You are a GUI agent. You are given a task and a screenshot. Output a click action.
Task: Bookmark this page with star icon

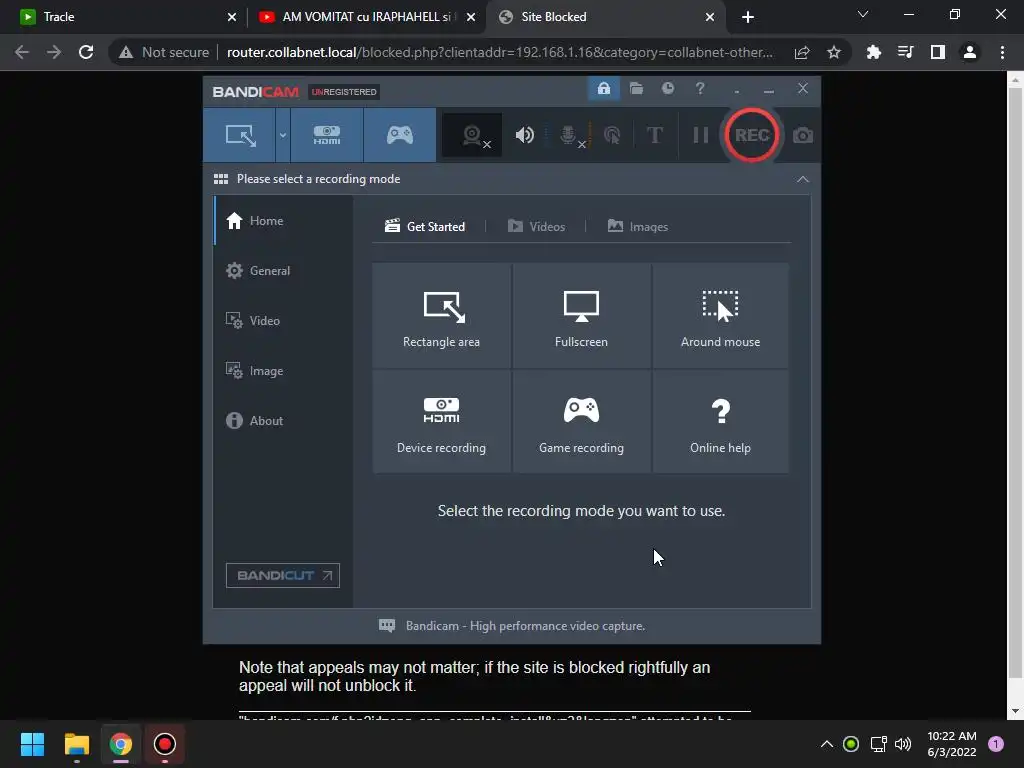pyautogui.click(x=833, y=52)
